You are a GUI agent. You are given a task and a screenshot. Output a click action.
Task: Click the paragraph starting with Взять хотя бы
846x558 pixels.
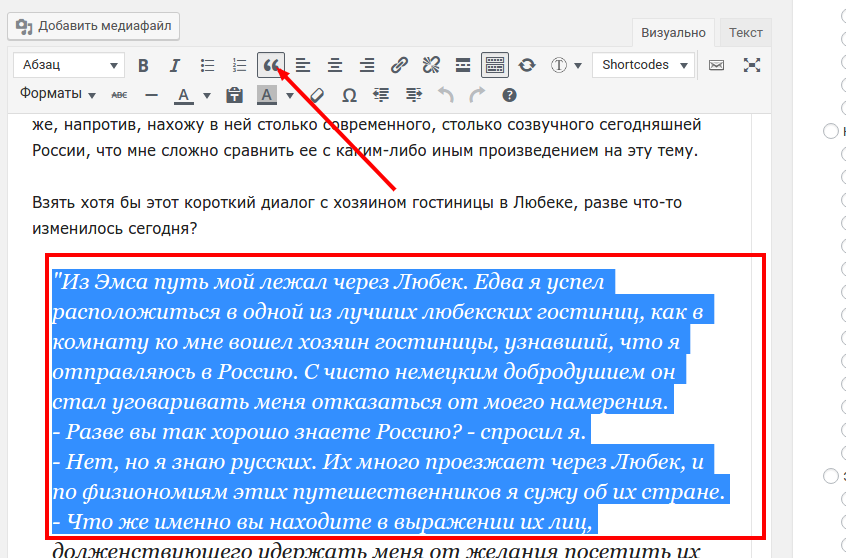pos(357,215)
